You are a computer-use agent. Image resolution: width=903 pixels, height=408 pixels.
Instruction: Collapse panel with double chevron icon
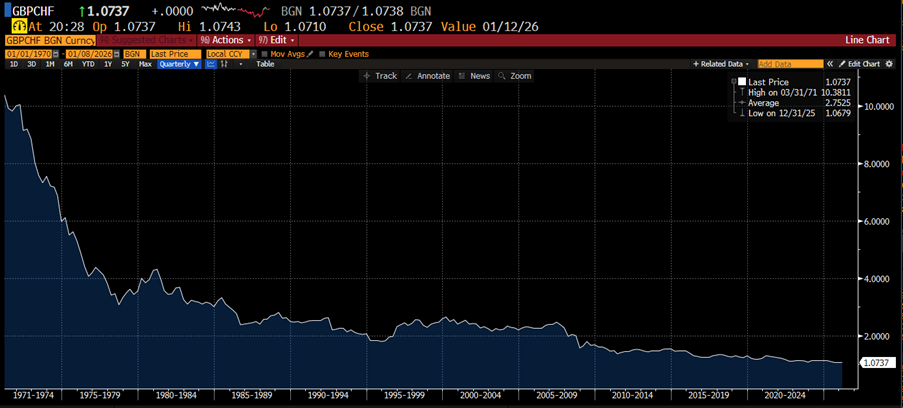click(830, 64)
